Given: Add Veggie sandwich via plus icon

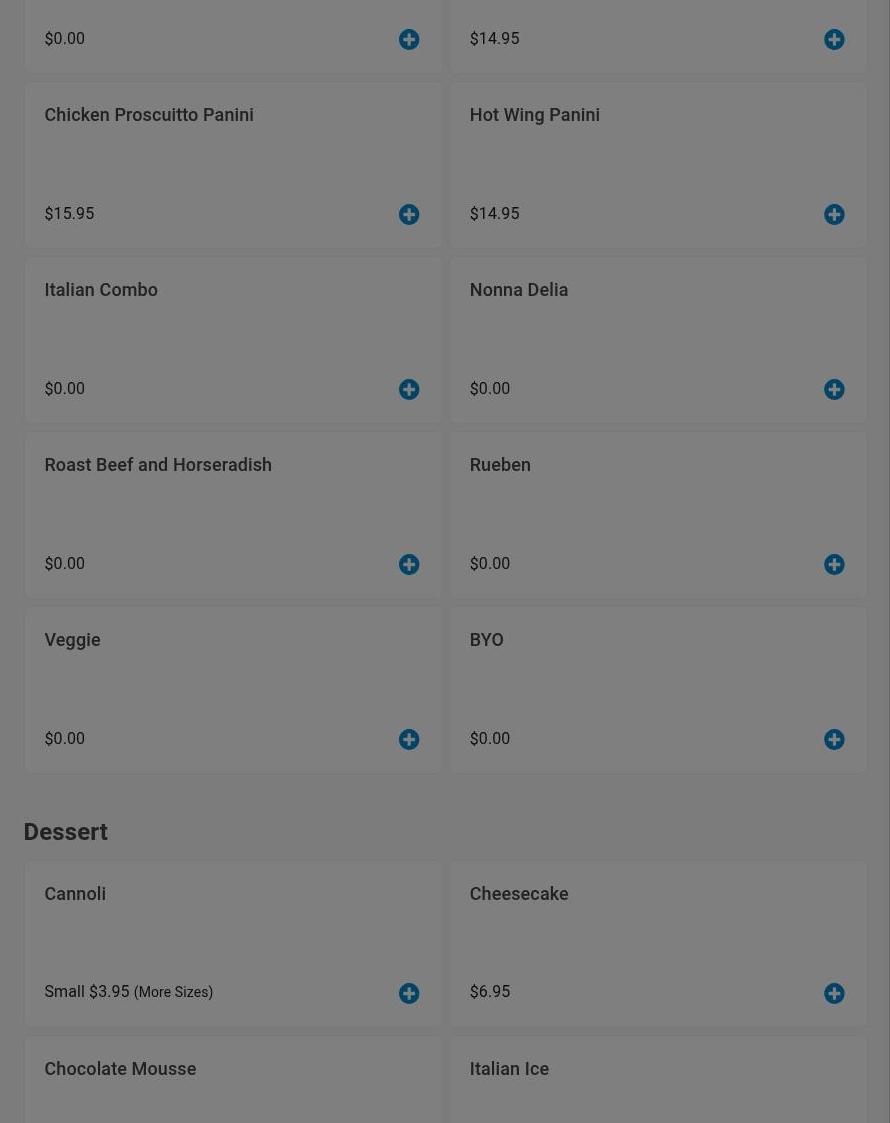Looking at the screenshot, I should click(x=409, y=739).
